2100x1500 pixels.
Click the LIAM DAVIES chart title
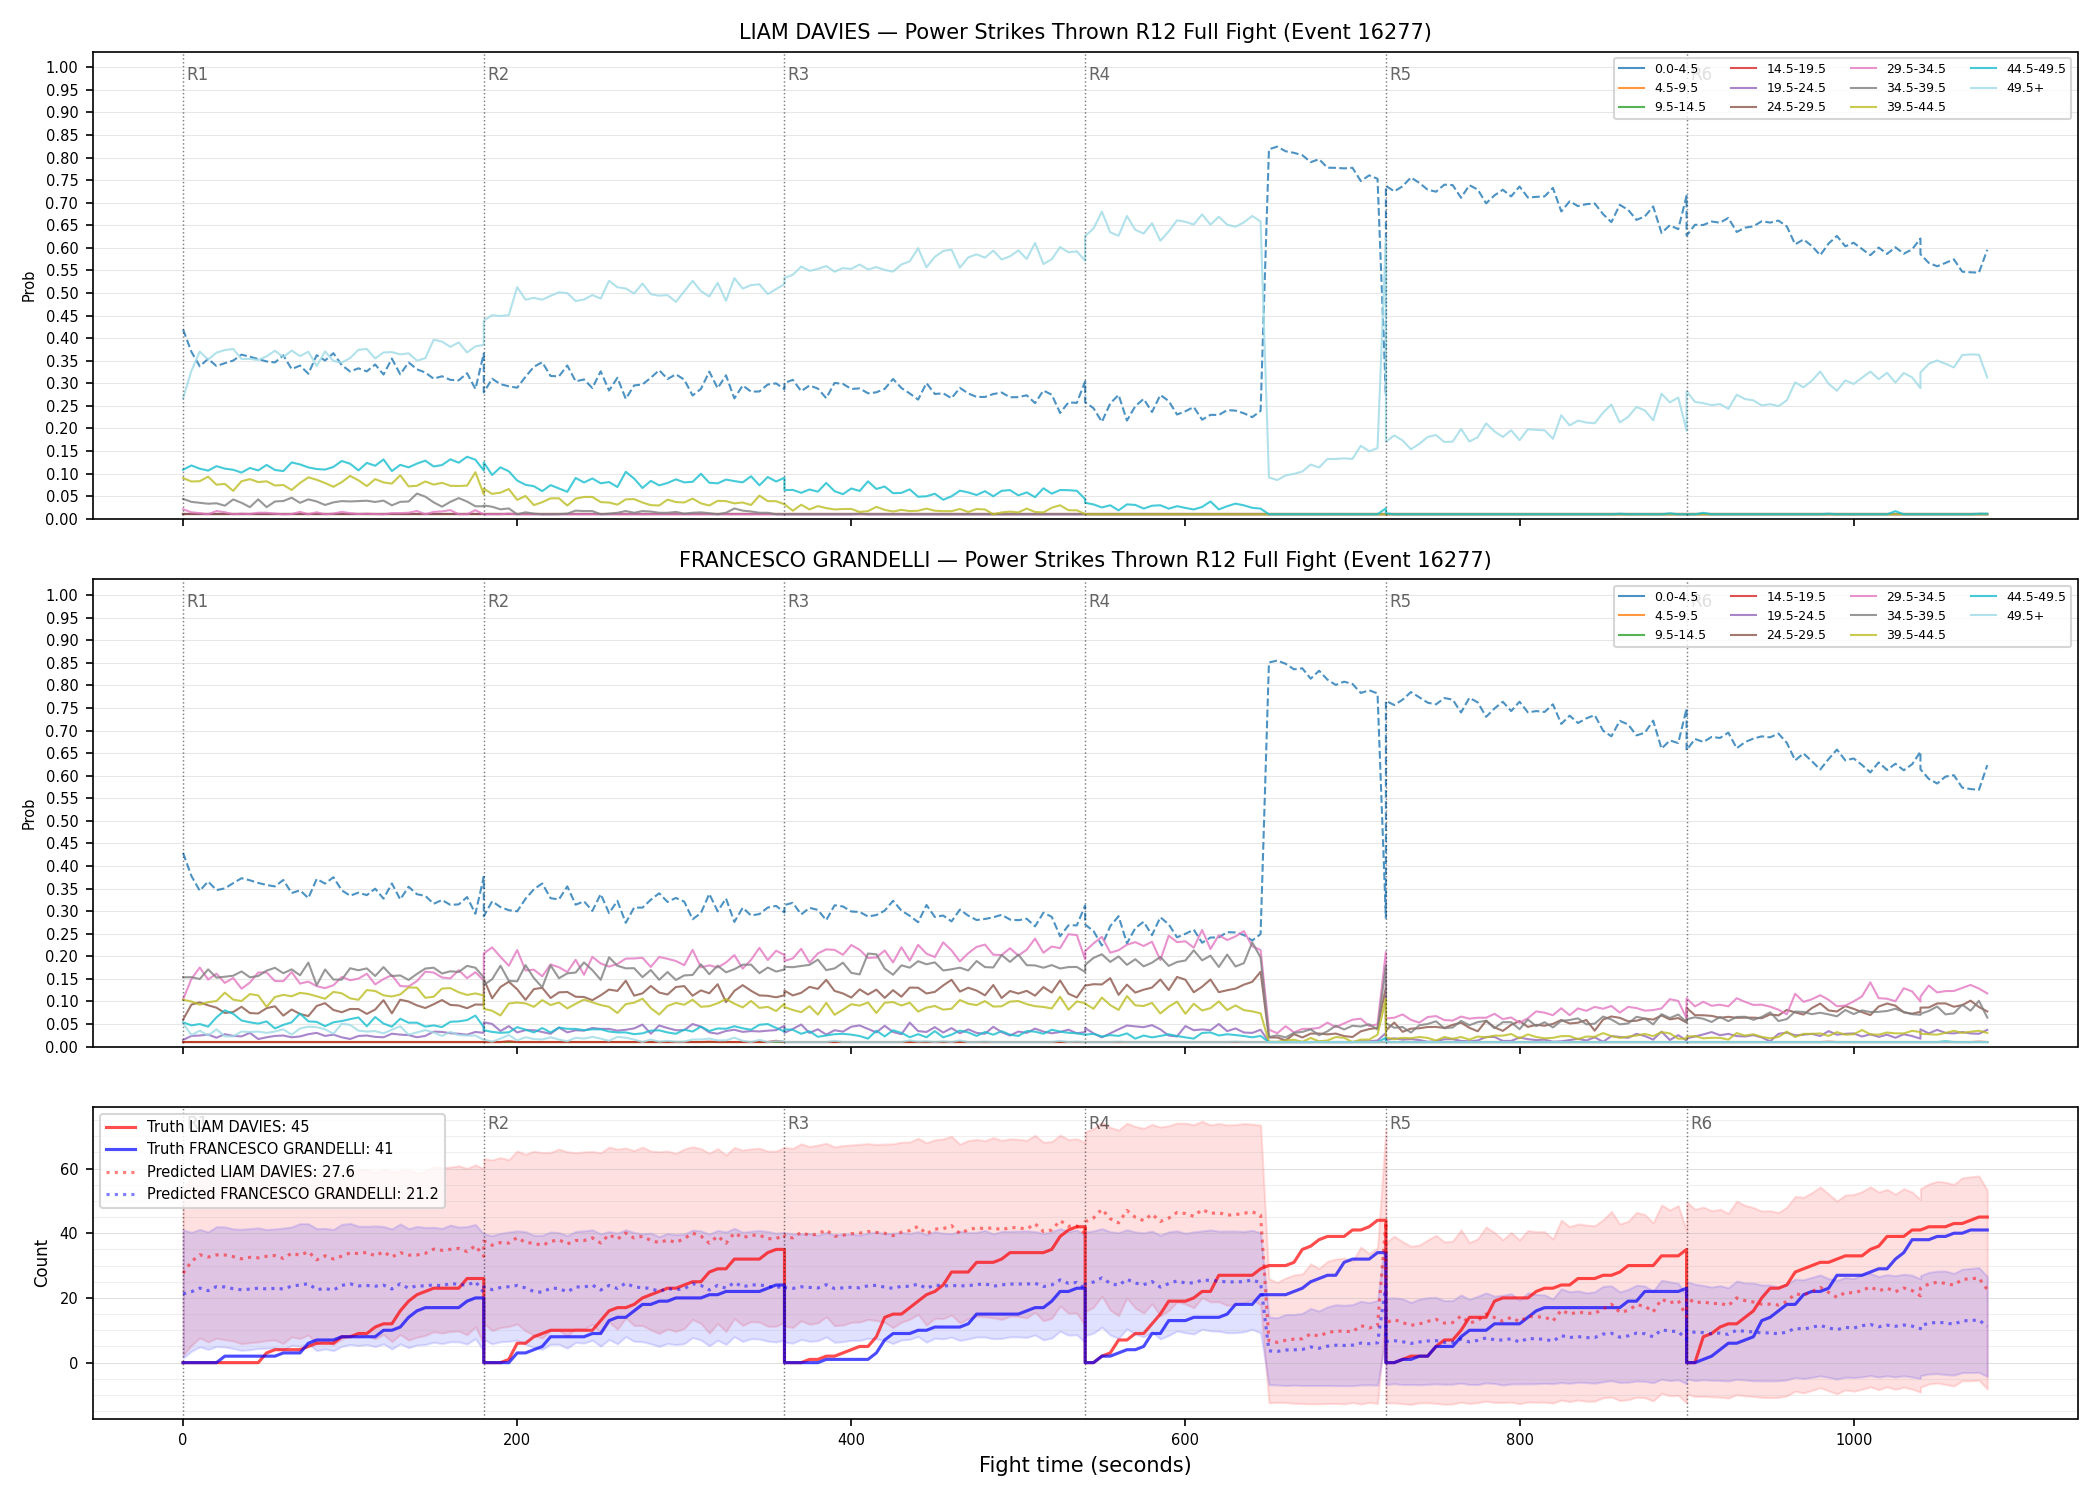click(x=1085, y=32)
